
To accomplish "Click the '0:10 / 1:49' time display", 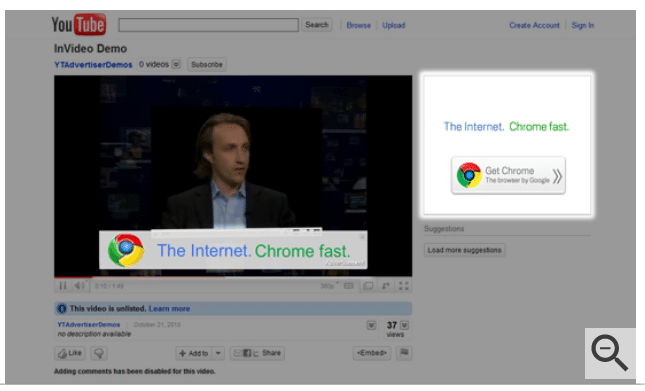I will click(x=109, y=286).
